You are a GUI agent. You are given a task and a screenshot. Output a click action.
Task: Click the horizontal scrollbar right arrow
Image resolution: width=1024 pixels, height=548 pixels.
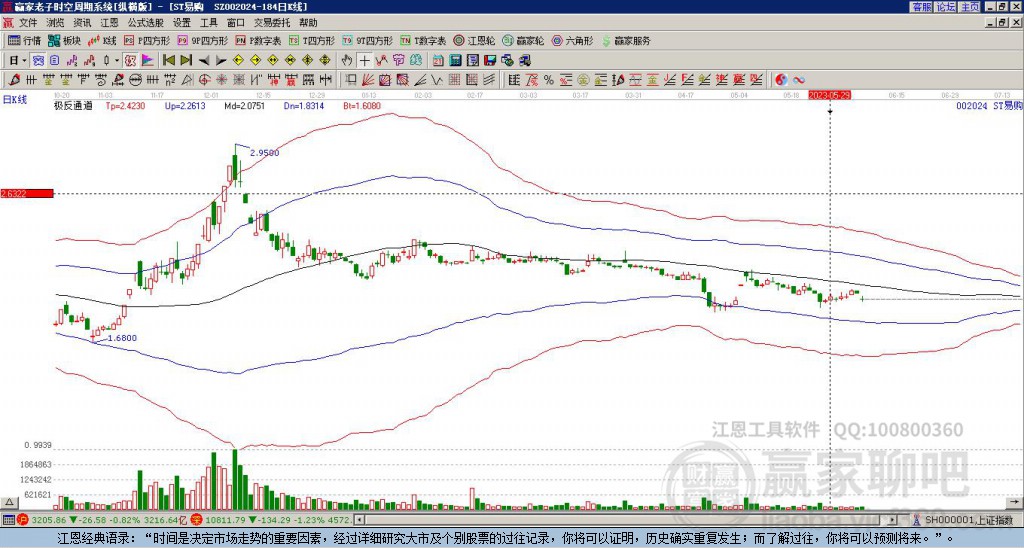[x=893, y=520]
